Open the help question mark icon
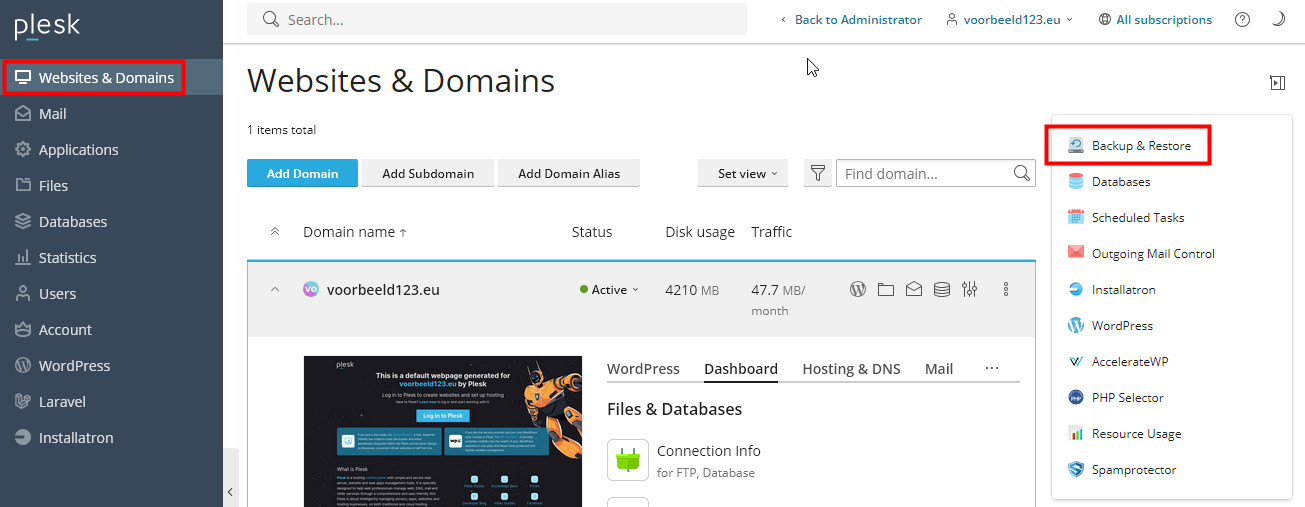1305x507 pixels. (1242, 19)
